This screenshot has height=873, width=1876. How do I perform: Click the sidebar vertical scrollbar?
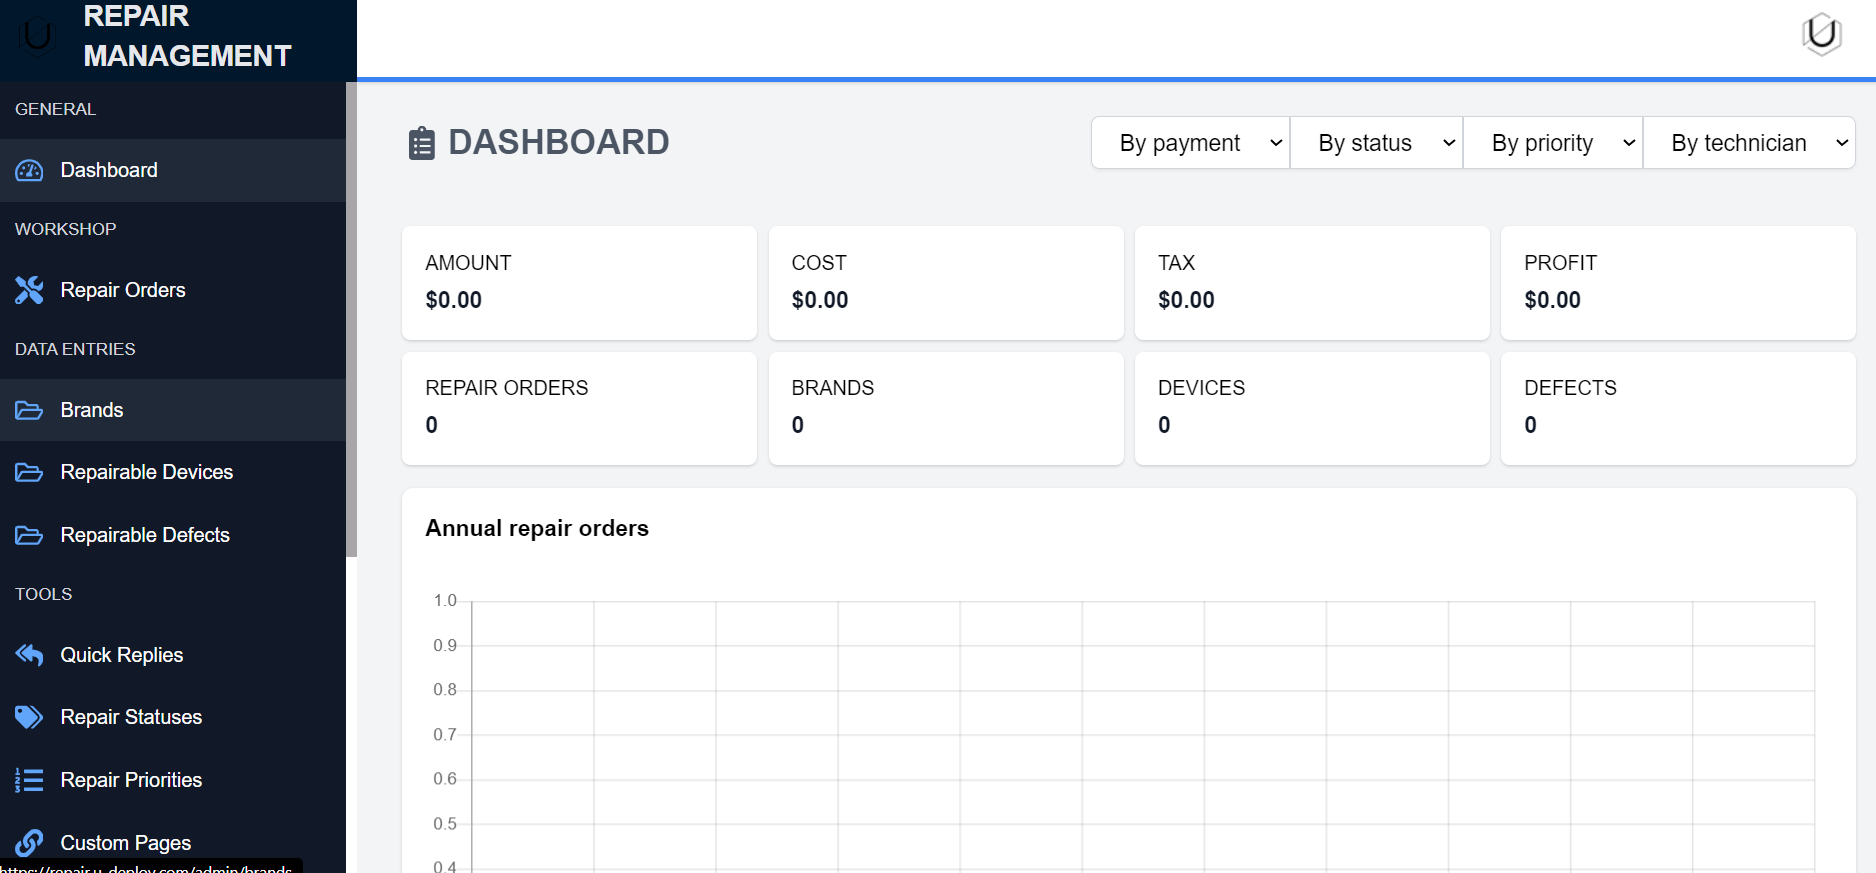(x=351, y=320)
